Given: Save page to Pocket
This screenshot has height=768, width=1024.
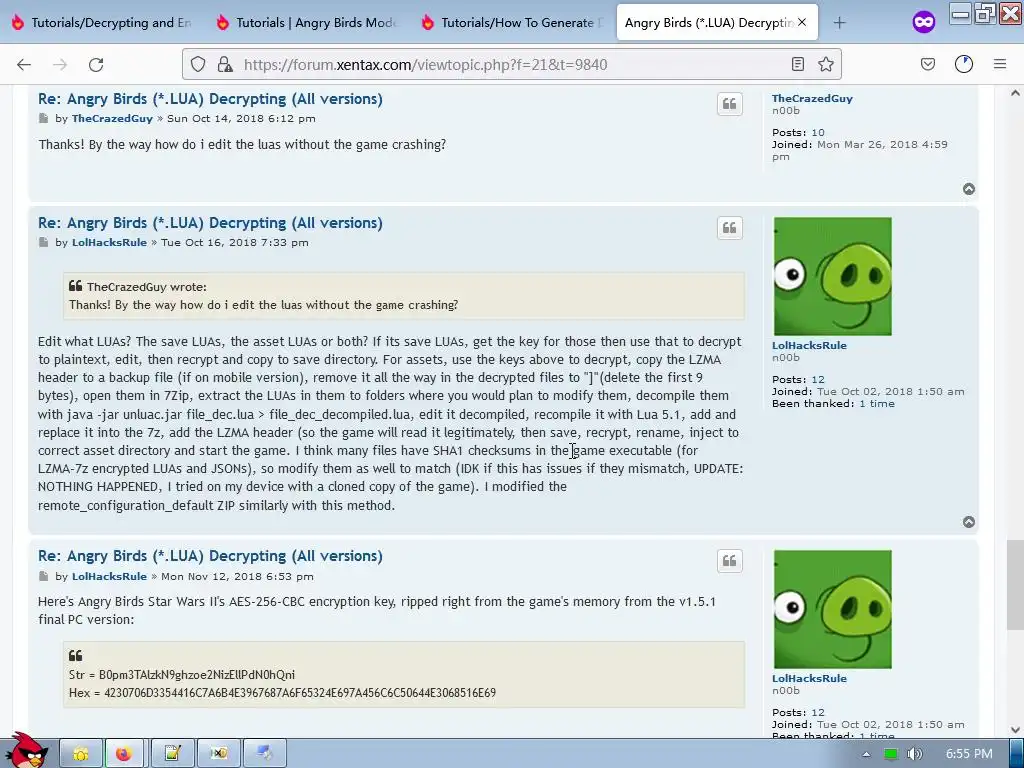Looking at the screenshot, I should point(927,64).
